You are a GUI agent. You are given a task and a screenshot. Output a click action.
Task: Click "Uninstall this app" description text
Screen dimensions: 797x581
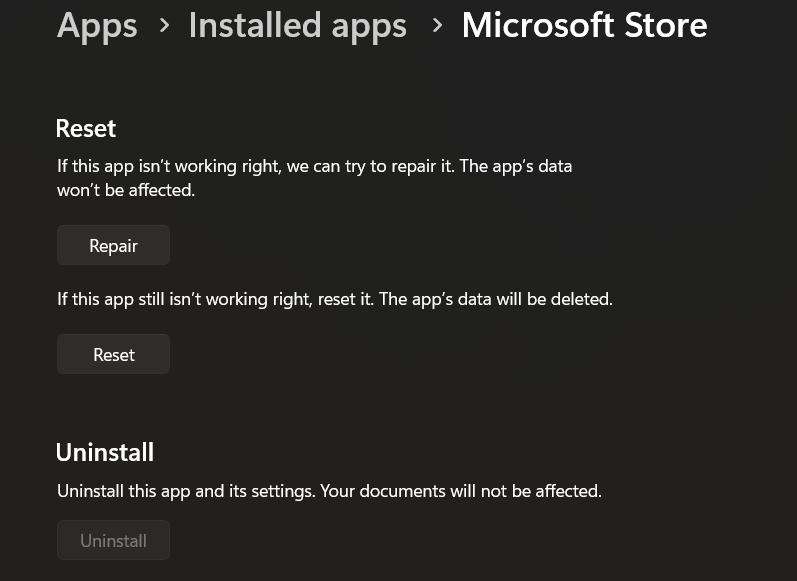[x=118, y=491]
